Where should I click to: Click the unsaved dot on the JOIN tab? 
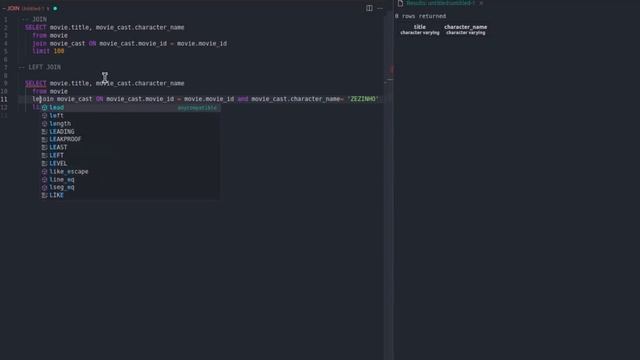(55, 8)
